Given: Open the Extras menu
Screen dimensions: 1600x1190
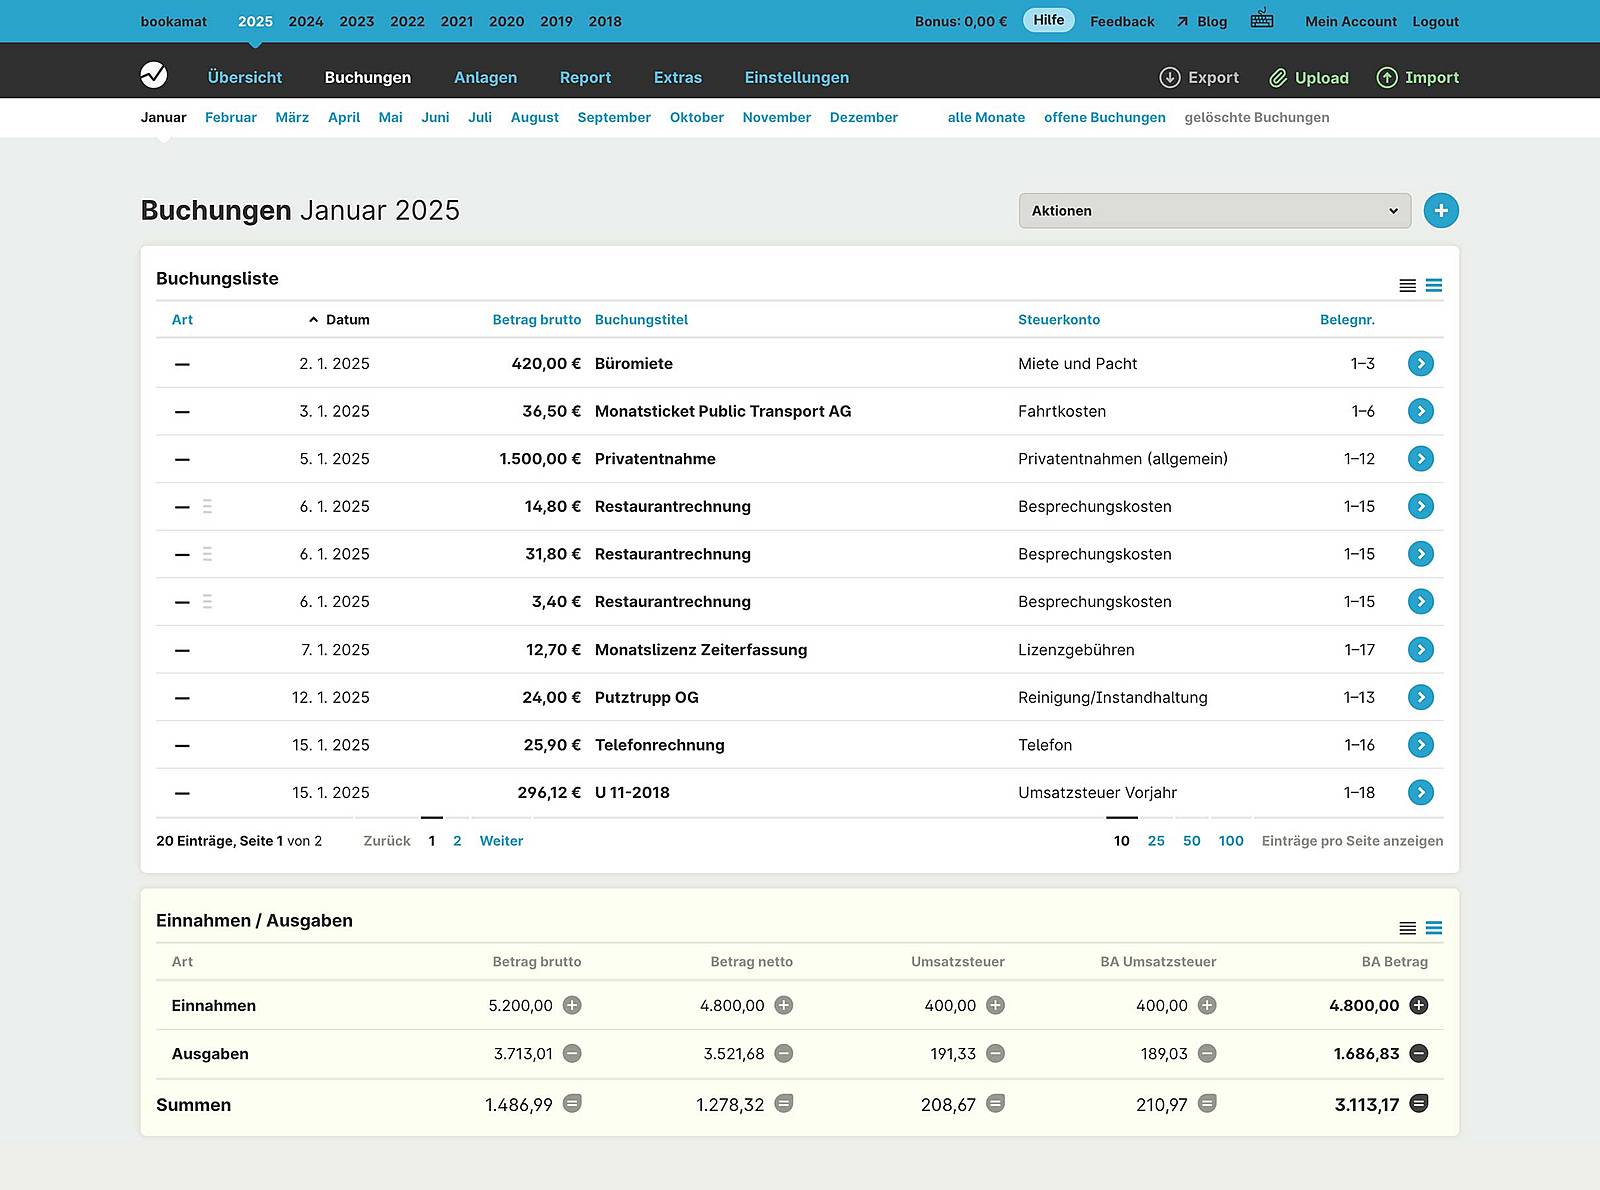Looking at the screenshot, I should pyautogui.click(x=678, y=77).
